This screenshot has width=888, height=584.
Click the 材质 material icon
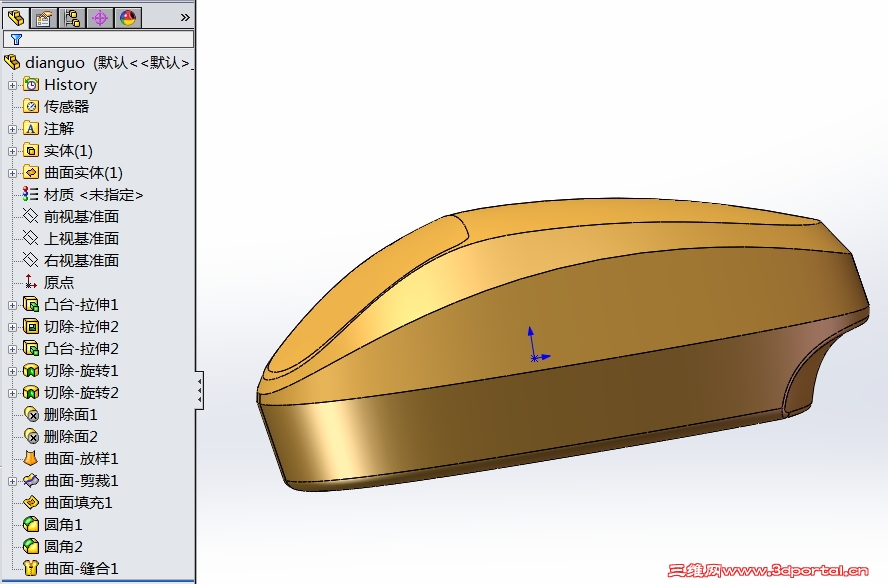[x=31, y=195]
